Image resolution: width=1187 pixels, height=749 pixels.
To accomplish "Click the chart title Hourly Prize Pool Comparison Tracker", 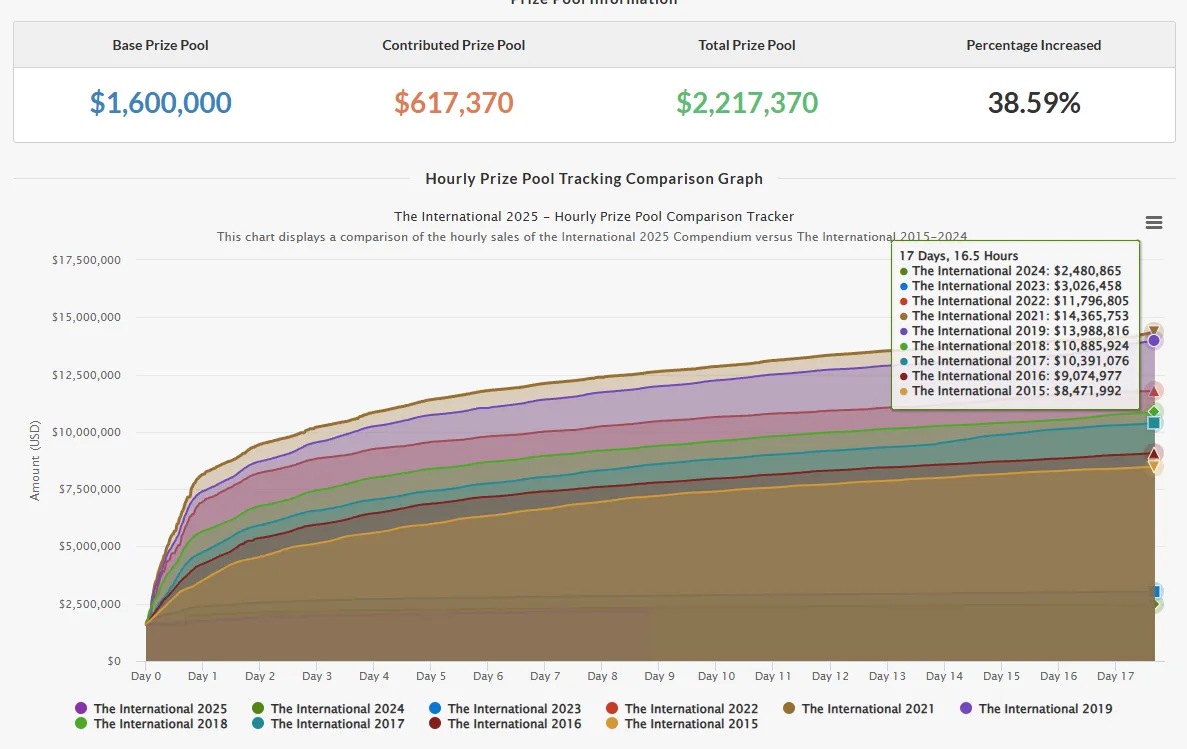I will click(x=594, y=217).
